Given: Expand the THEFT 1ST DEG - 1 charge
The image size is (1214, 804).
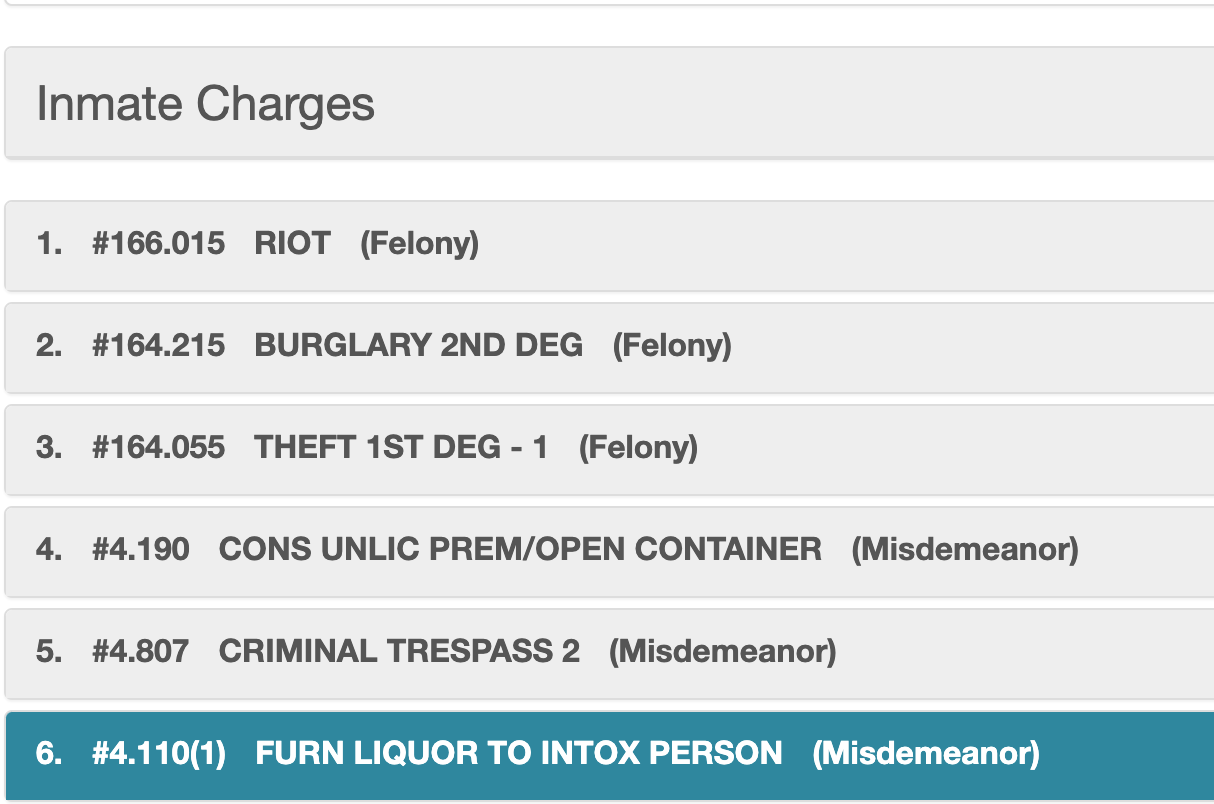Looking at the screenshot, I should click(401, 448).
